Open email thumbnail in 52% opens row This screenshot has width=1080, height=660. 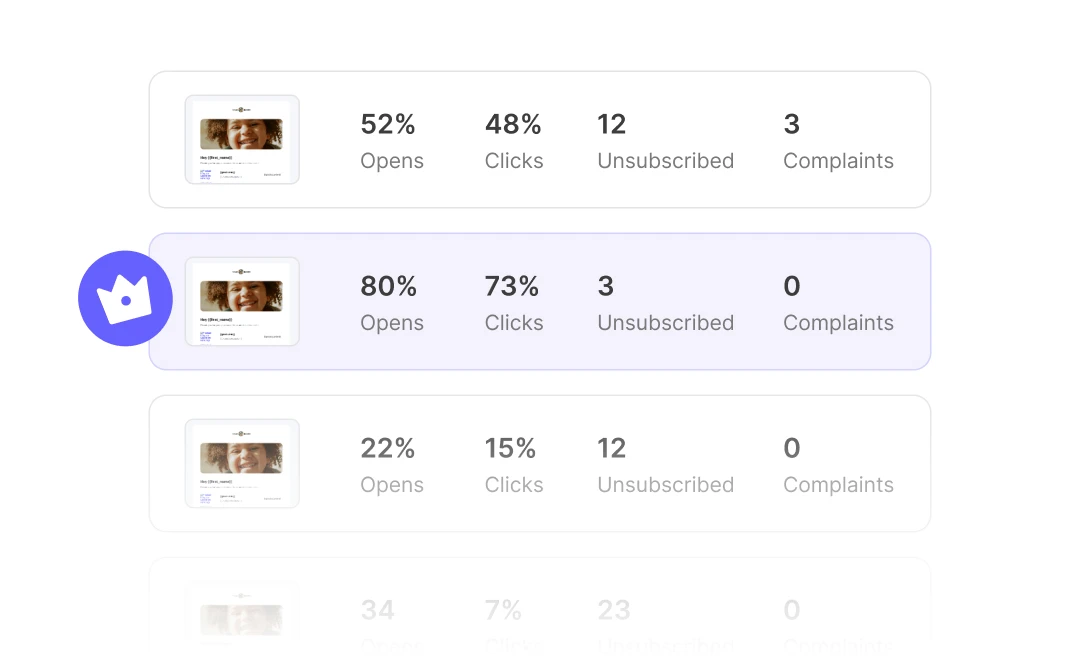242,139
